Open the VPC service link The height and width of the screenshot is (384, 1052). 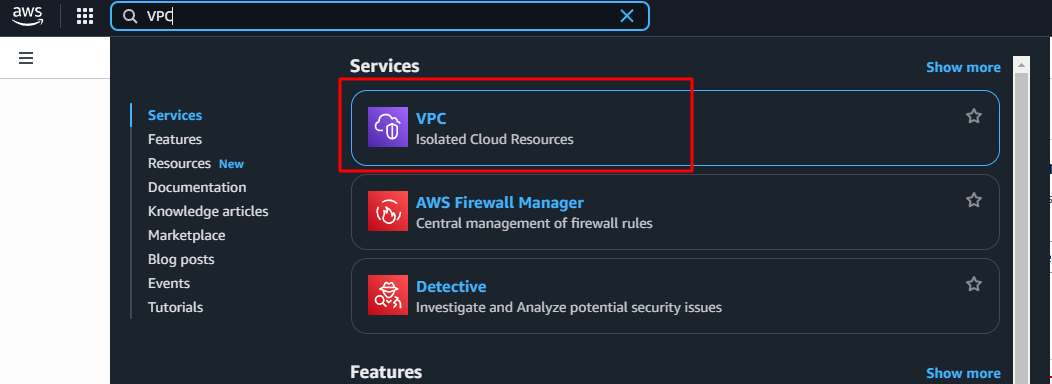coord(431,119)
